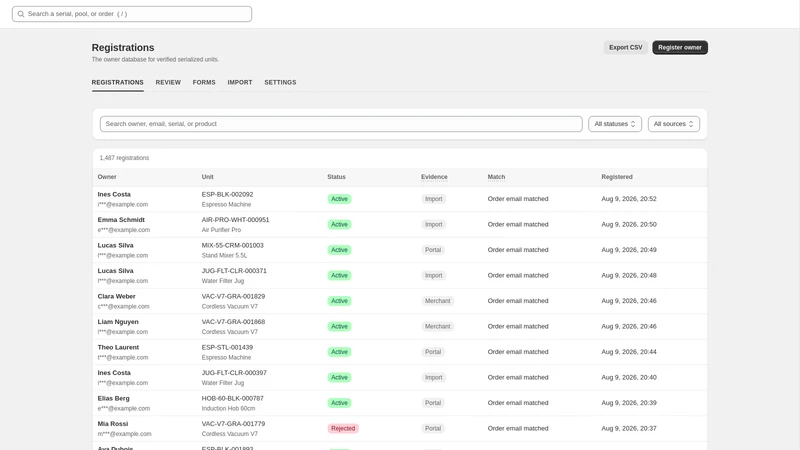Open the Forms tab
800x450 pixels.
point(204,82)
